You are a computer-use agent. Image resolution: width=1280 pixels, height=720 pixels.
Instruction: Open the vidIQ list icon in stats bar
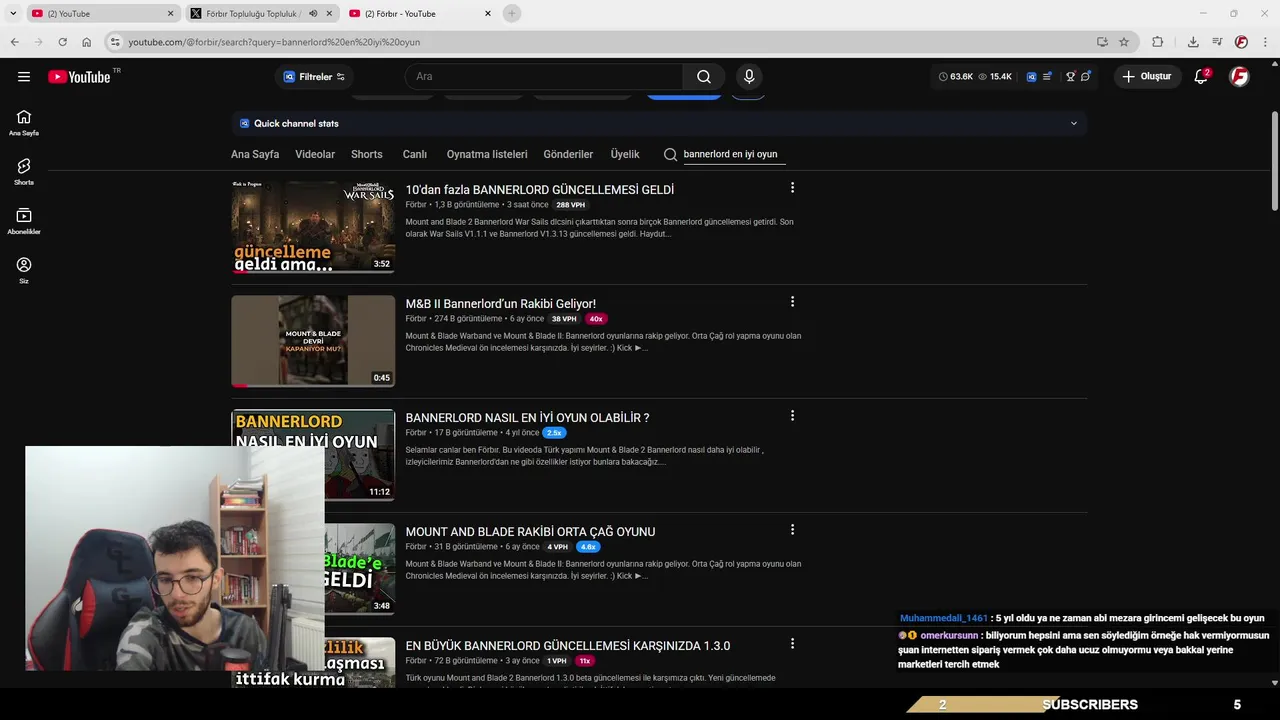[1047, 77]
